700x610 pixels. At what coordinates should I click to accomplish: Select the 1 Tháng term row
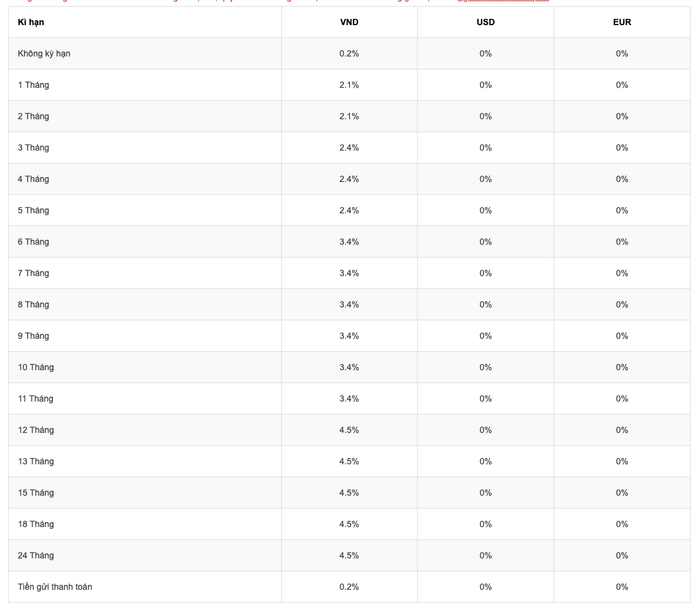[349, 85]
